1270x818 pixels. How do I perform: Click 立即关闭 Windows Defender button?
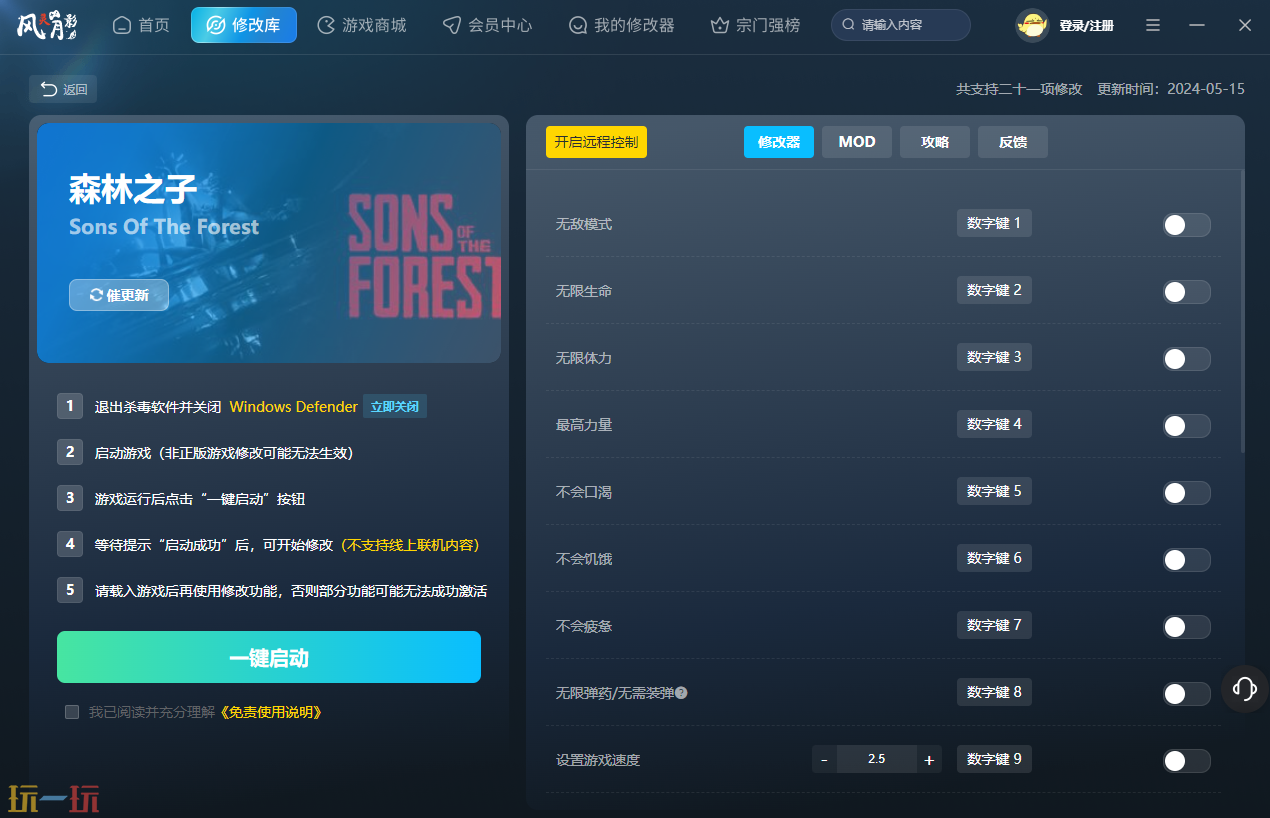point(395,406)
